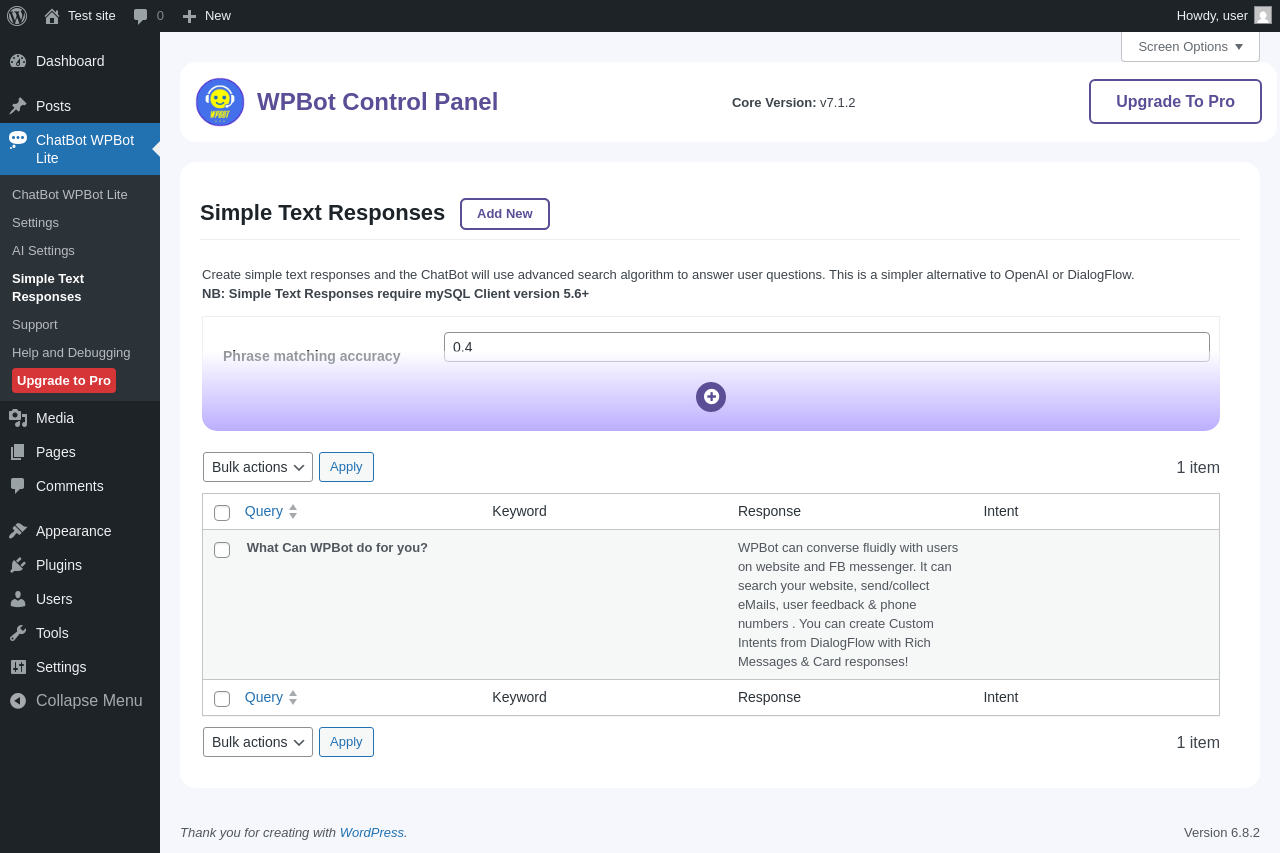
Task: Check the 'What Can WPBot do for you?' row
Action: (x=222, y=550)
